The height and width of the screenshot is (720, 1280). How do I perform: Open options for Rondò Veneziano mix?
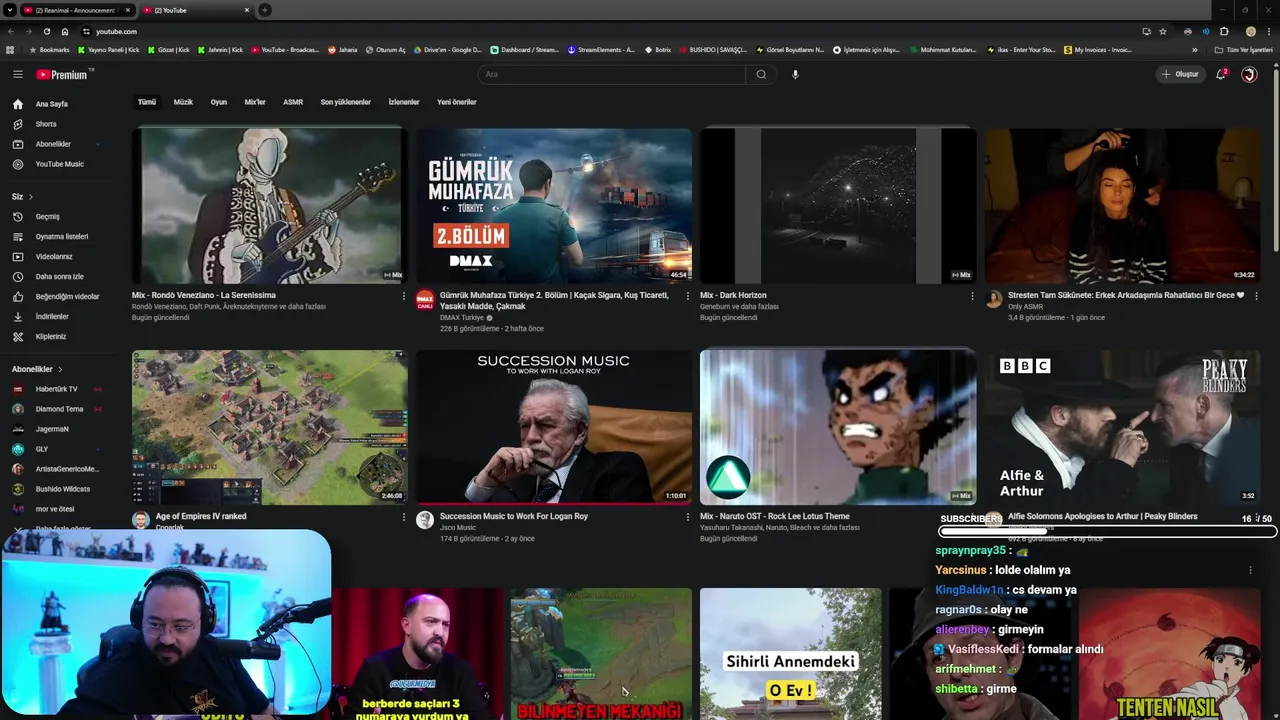click(x=404, y=296)
